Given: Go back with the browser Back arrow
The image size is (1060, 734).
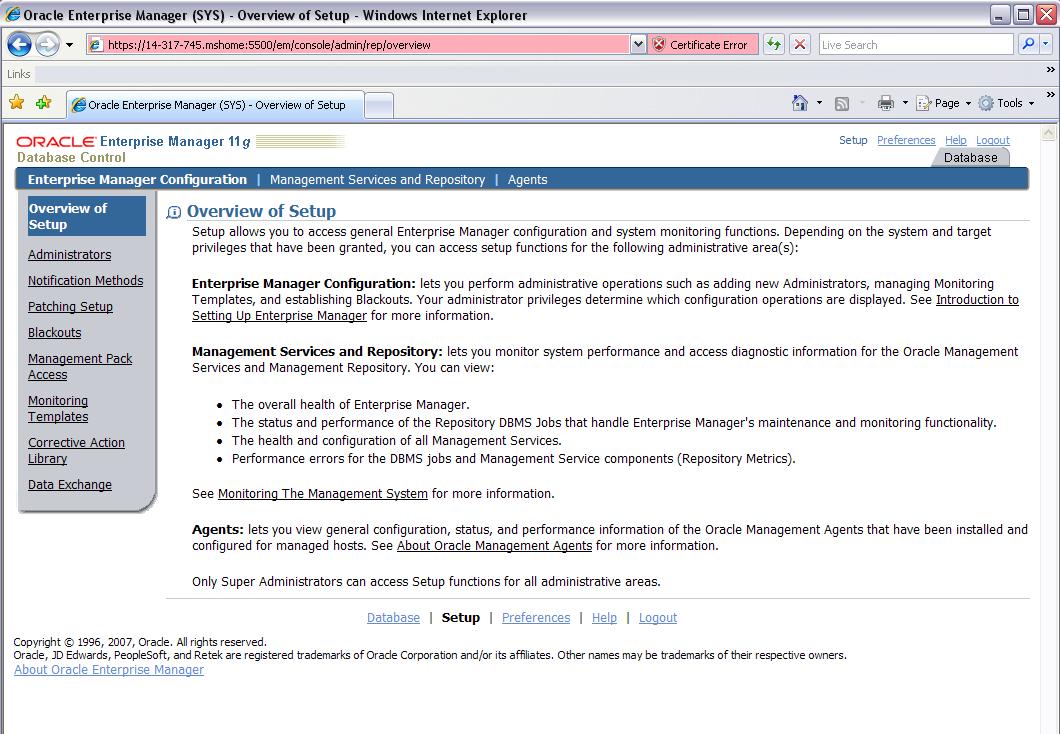Looking at the screenshot, I should [x=19, y=45].
